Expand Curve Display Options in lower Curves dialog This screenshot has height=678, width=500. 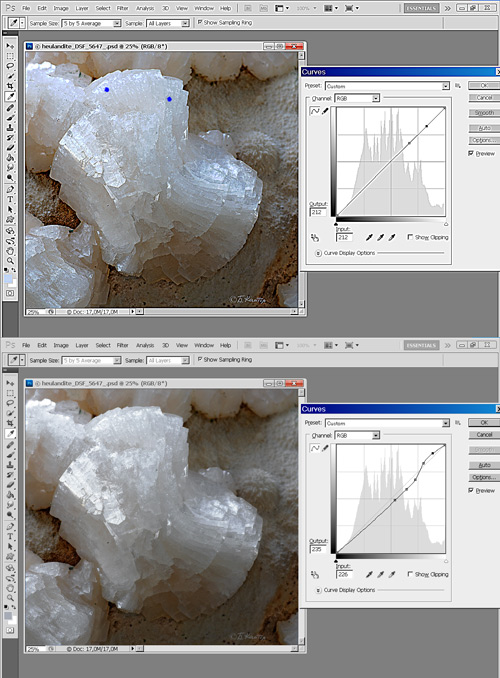318,590
